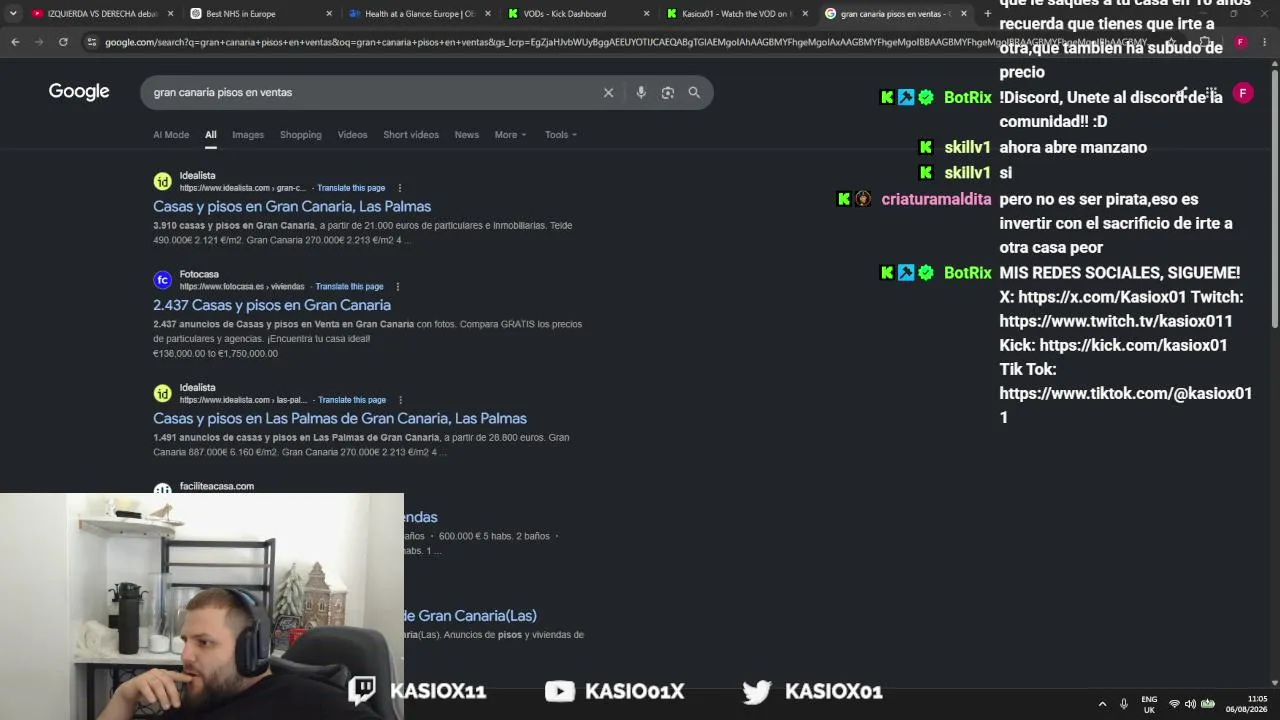Screen dimensions: 1280x720
Task: Select the Short videos search tab
Action: coord(411,135)
